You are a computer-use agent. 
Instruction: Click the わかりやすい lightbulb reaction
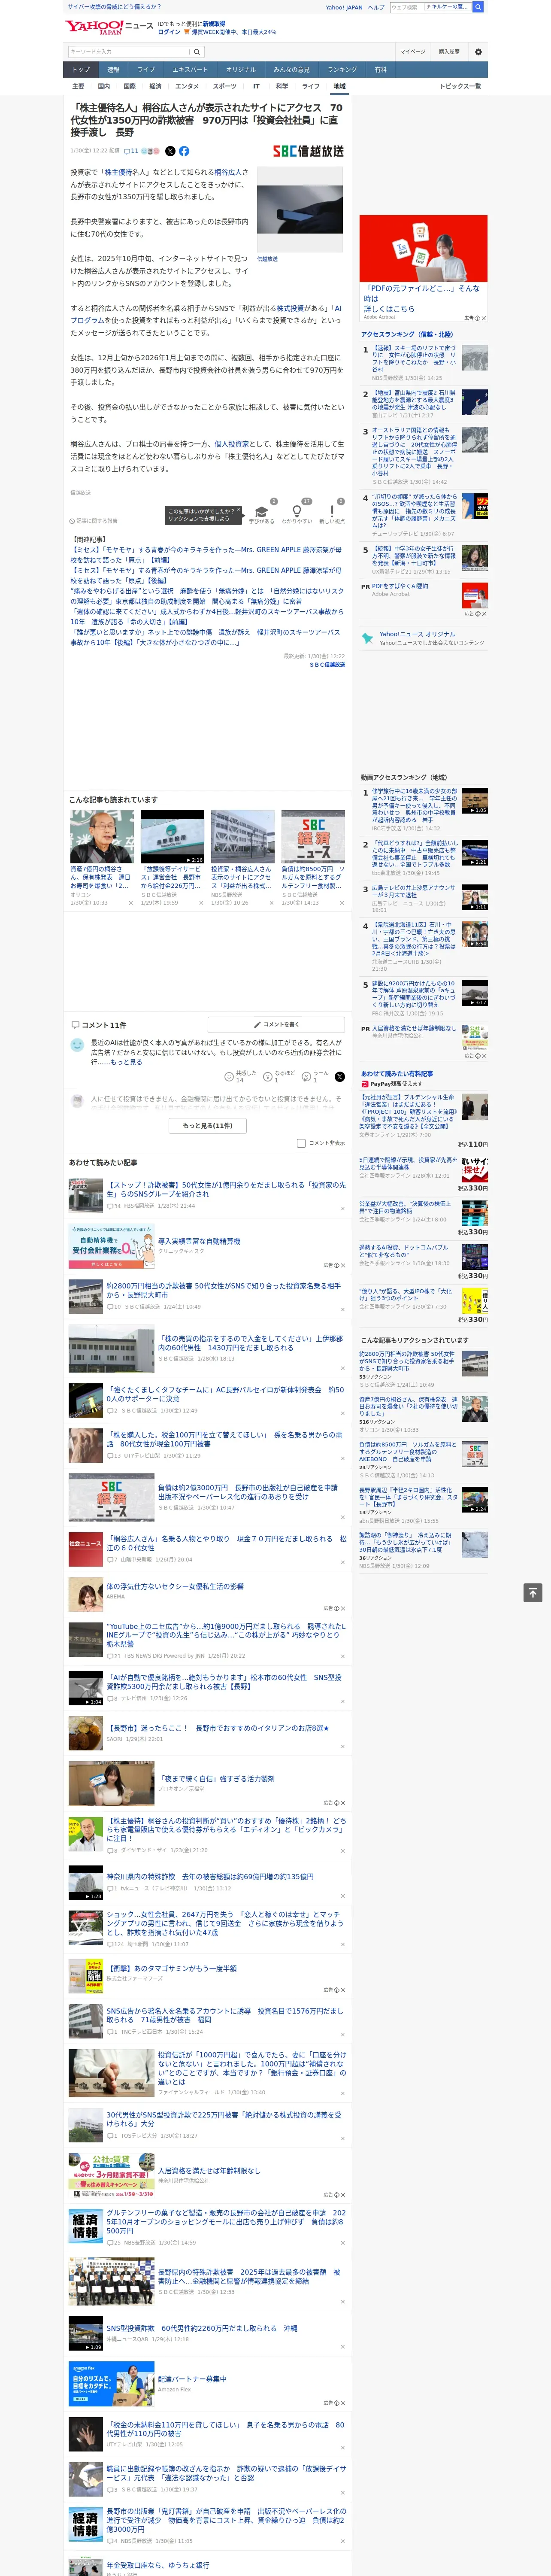pyautogui.click(x=297, y=514)
